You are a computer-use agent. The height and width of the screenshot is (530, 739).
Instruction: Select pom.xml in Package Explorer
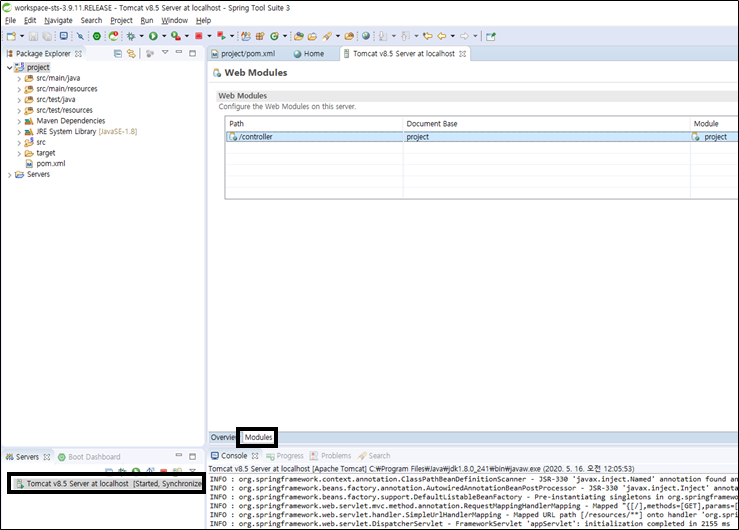tap(50, 163)
